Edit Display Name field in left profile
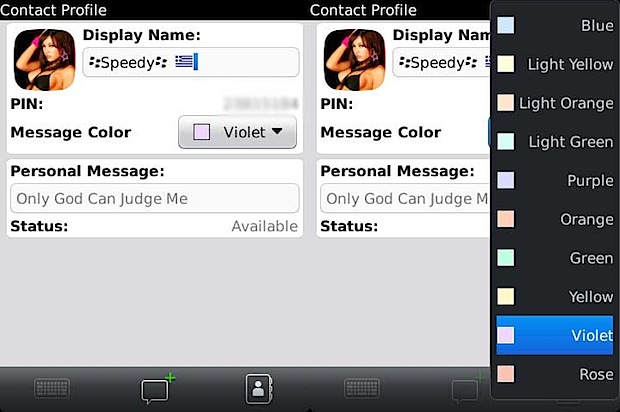This screenshot has width=620, height=412. (x=191, y=62)
